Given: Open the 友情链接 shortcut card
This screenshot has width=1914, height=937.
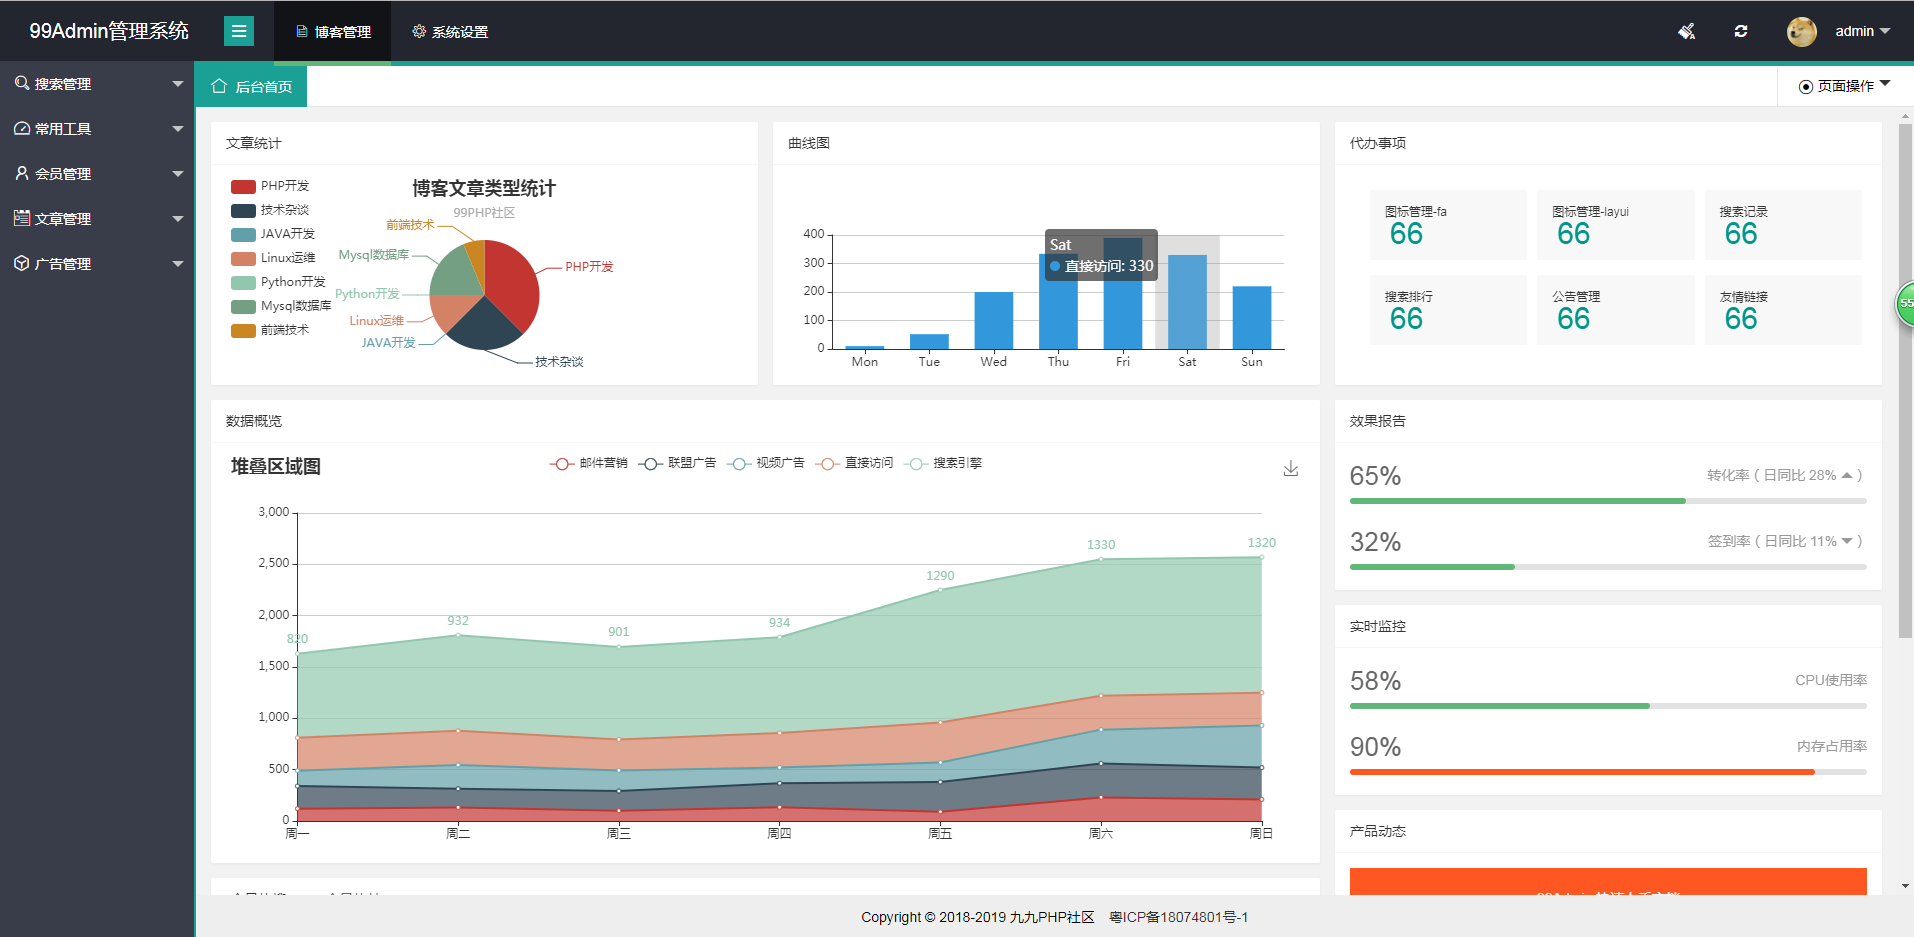Looking at the screenshot, I should (x=1782, y=310).
